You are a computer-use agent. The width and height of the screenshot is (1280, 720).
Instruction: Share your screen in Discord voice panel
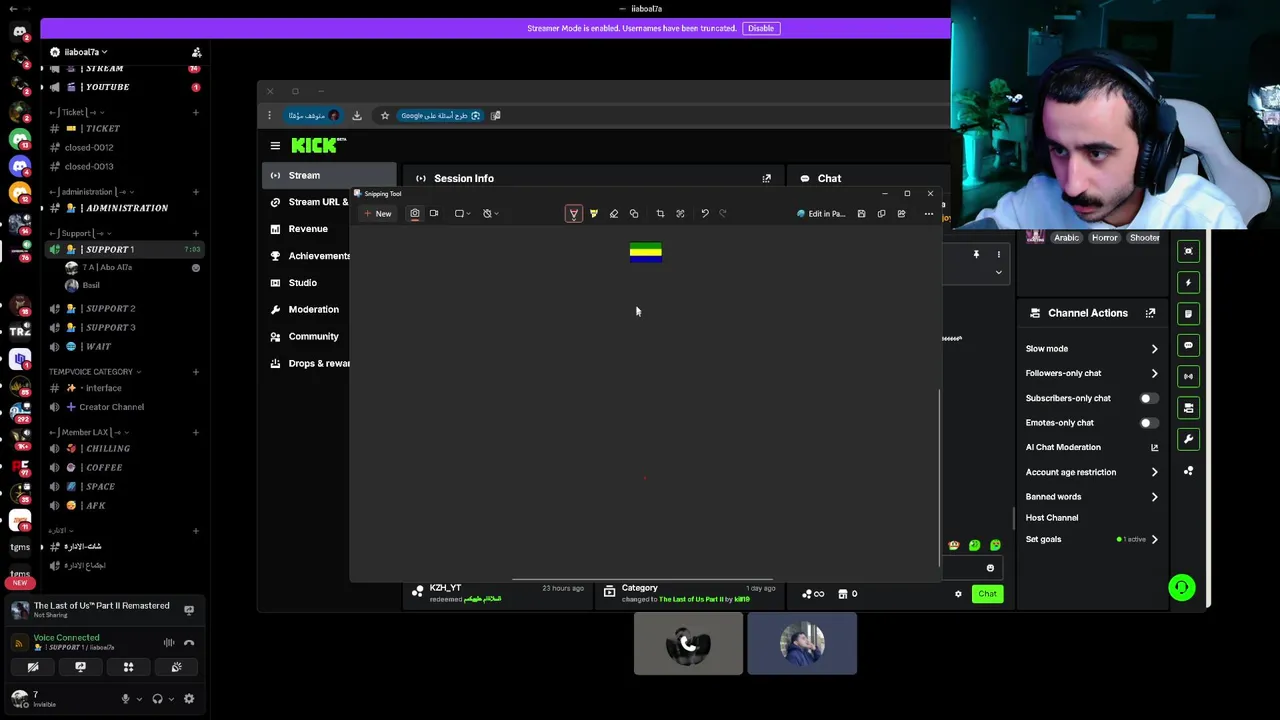pos(80,667)
